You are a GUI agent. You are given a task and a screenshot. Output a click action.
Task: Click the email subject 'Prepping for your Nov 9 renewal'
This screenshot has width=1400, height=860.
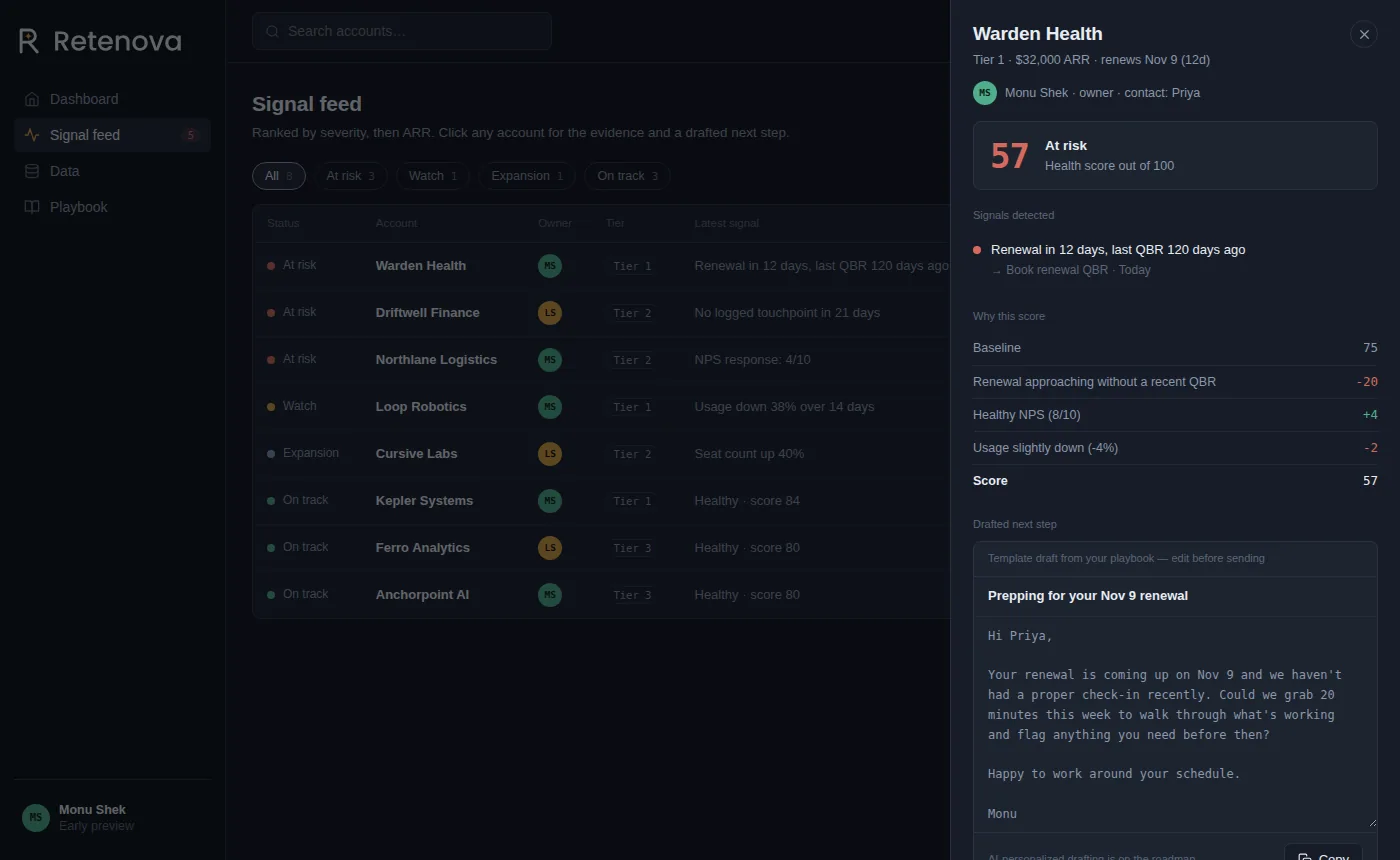(x=1088, y=596)
